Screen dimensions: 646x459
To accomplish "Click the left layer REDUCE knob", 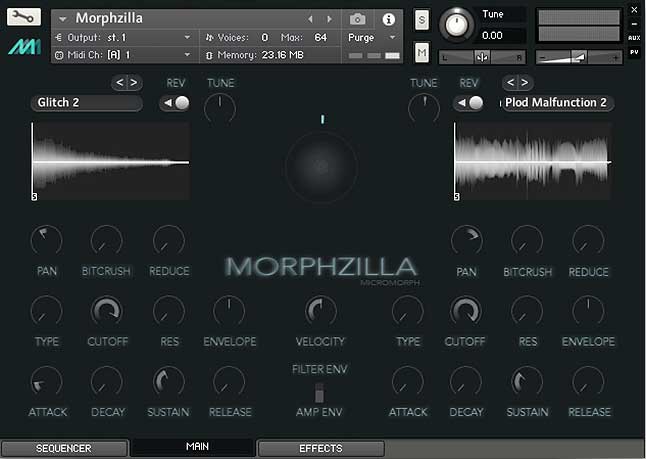I will click(x=169, y=241).
